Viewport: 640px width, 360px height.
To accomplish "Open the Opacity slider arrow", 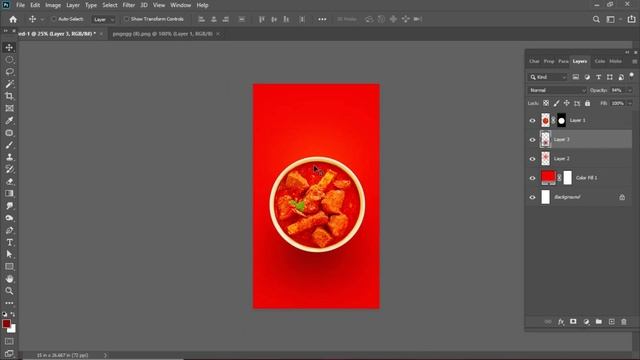I will (x=629, y=90).
